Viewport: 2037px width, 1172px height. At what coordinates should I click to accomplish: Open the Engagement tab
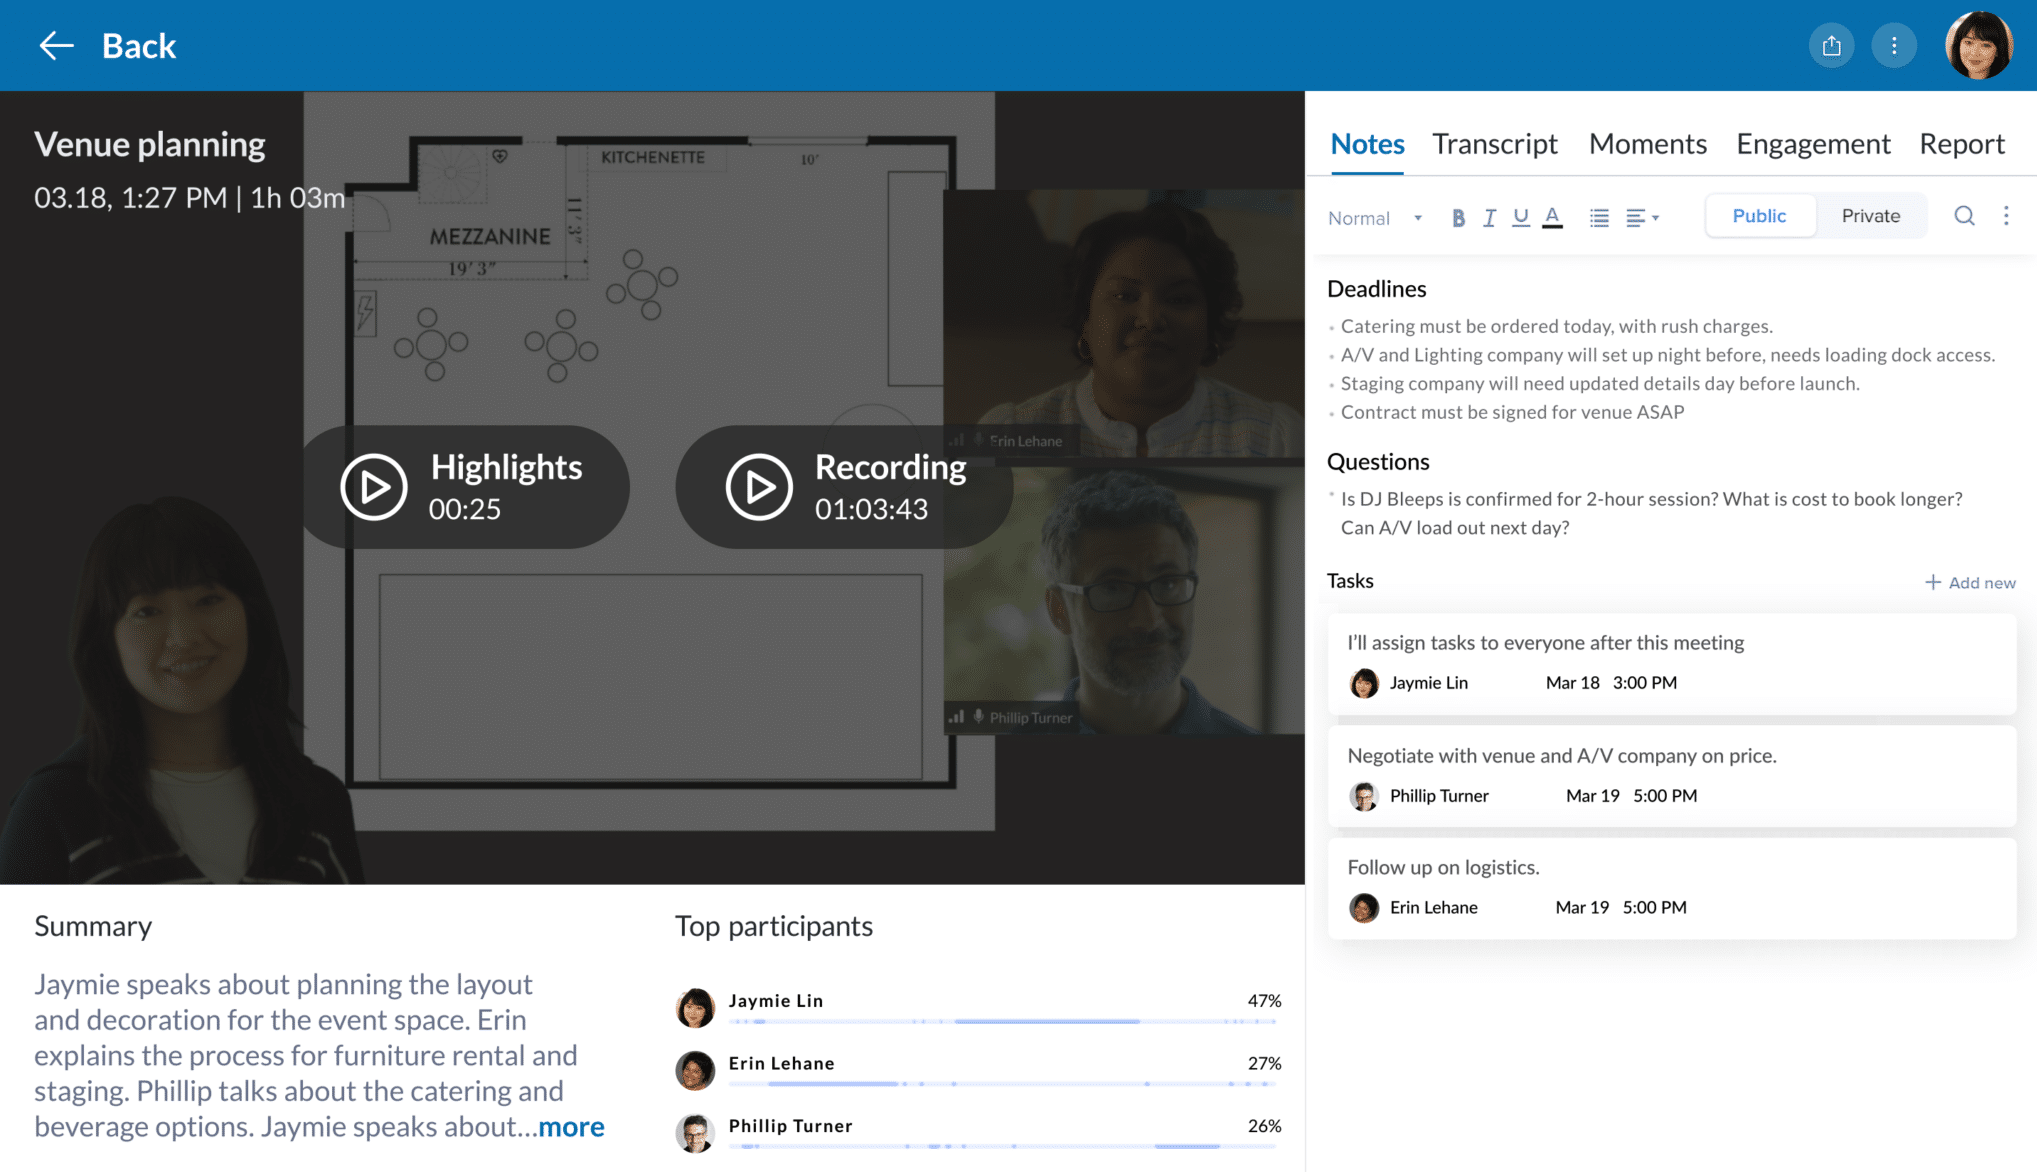pyautogui.click(x=1813, y=144)
